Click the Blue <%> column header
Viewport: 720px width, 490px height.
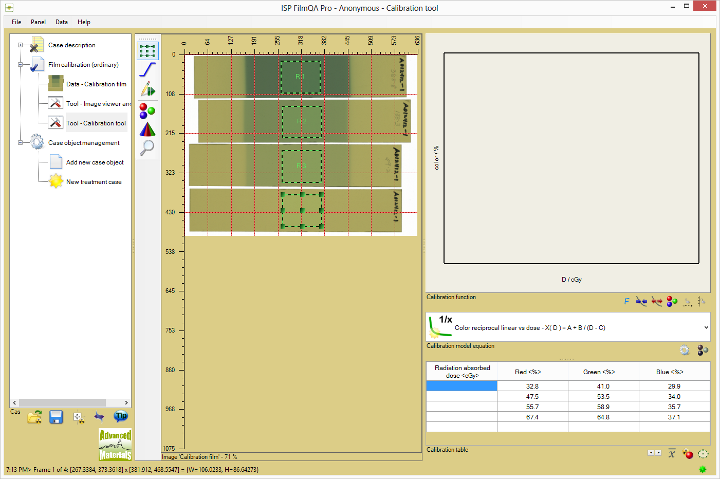[674, 372]
